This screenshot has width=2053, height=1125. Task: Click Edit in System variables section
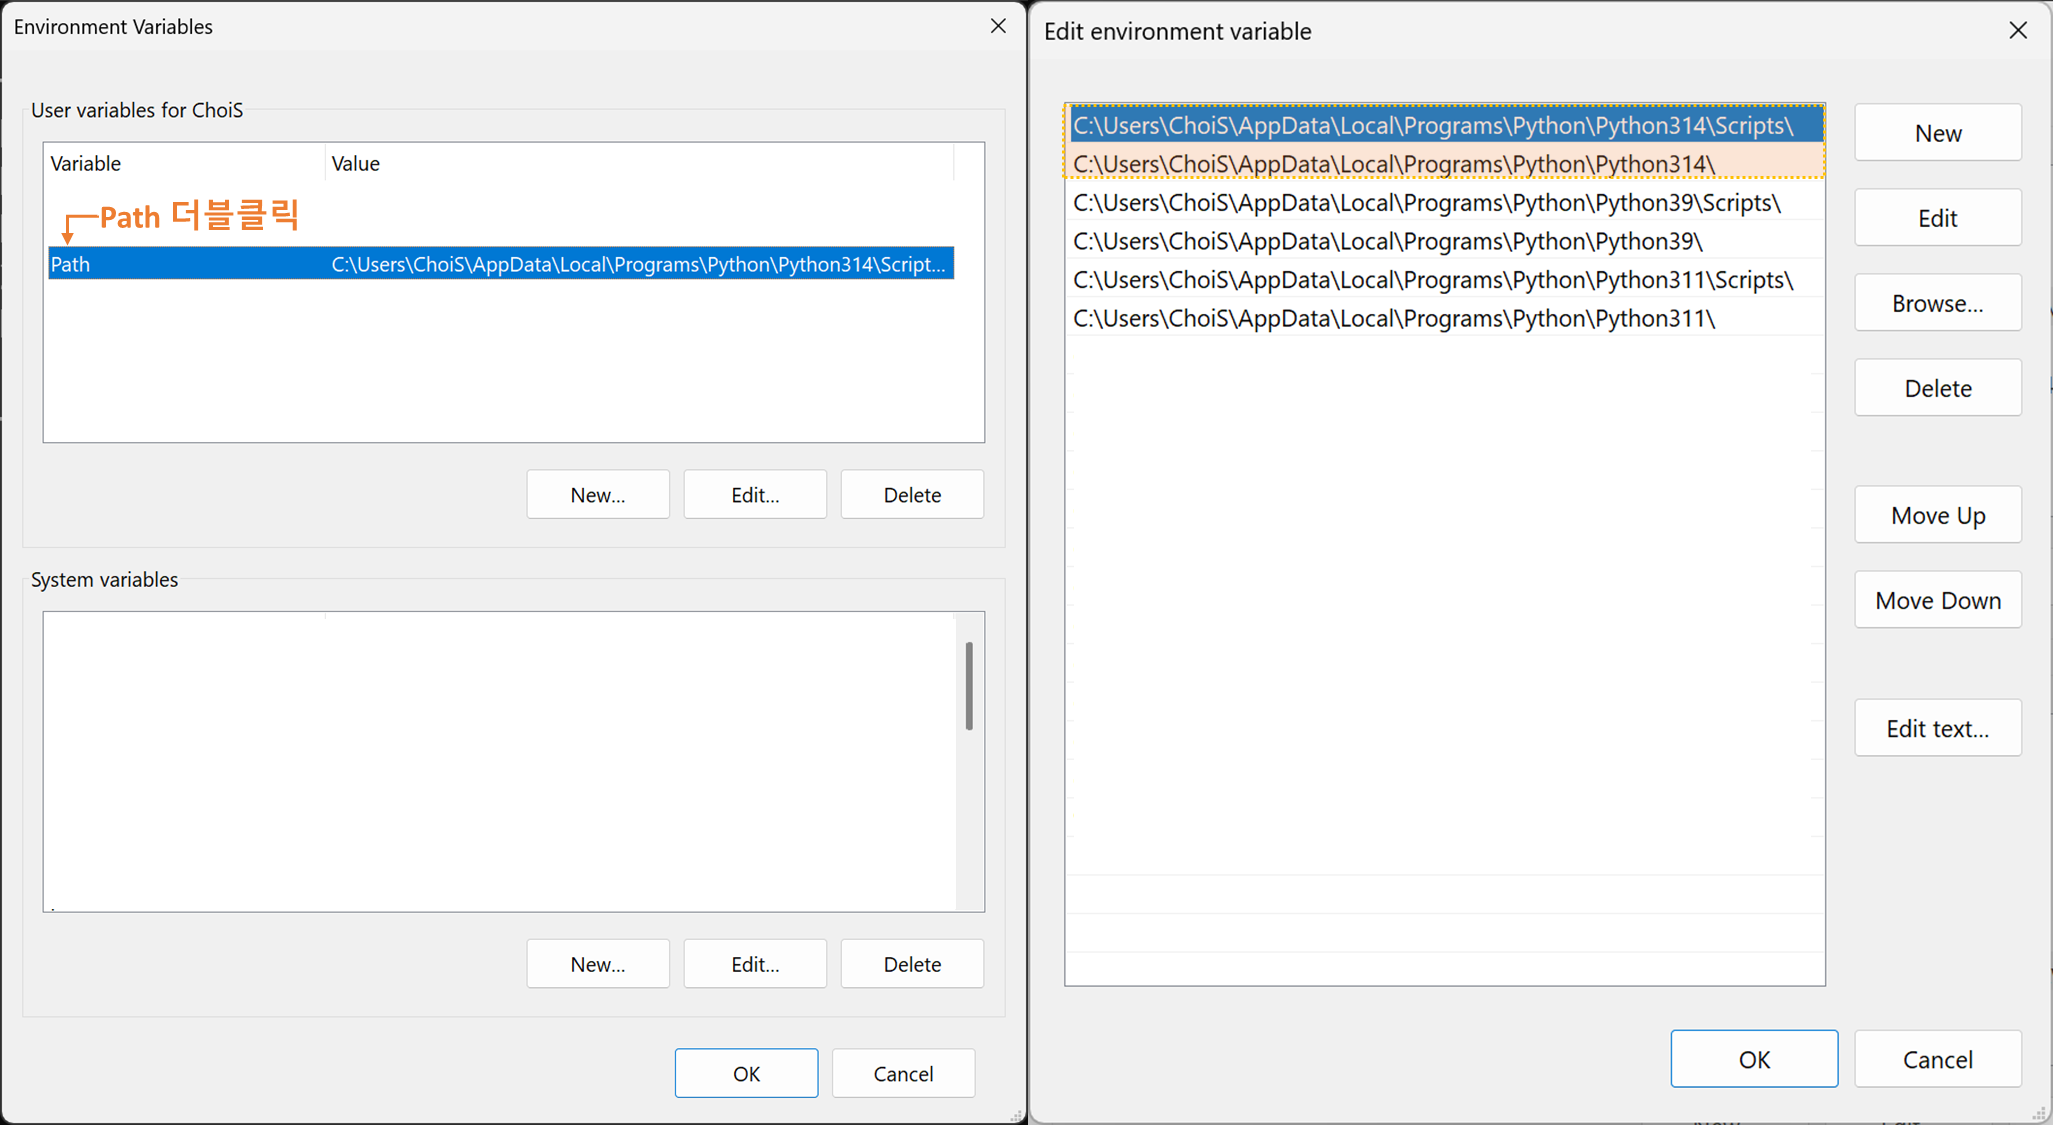point(754,964)
